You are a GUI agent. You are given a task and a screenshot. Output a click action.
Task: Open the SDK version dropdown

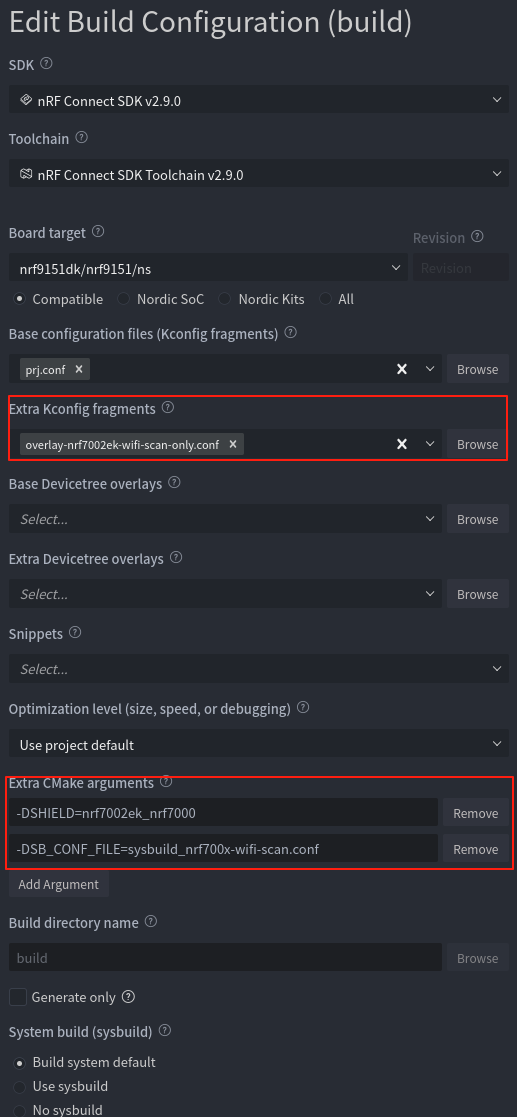(258, 100)
